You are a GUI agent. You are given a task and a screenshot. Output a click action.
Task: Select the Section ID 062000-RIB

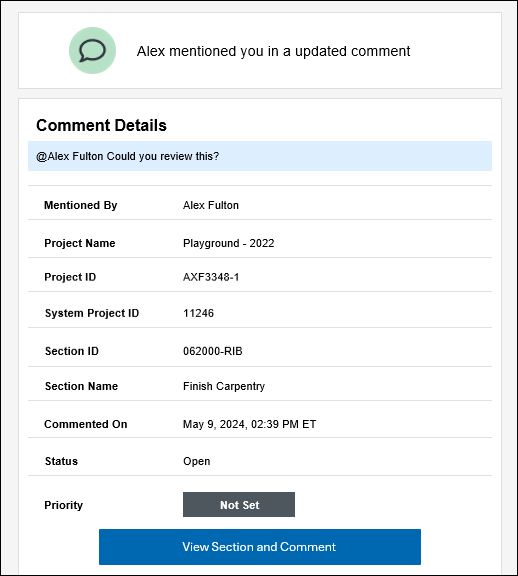(213, 351)
